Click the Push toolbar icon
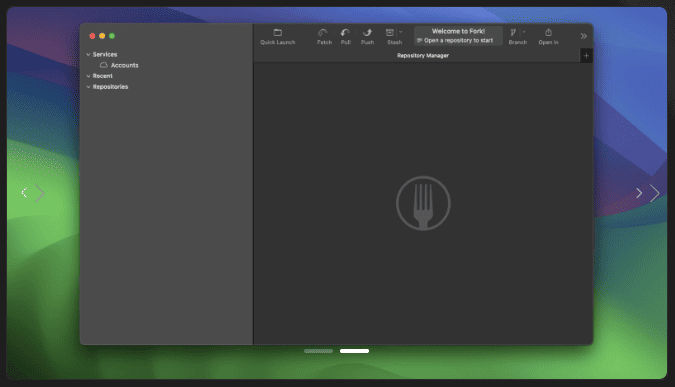This screenshot has height=387, width=675. tap(367, 33)
